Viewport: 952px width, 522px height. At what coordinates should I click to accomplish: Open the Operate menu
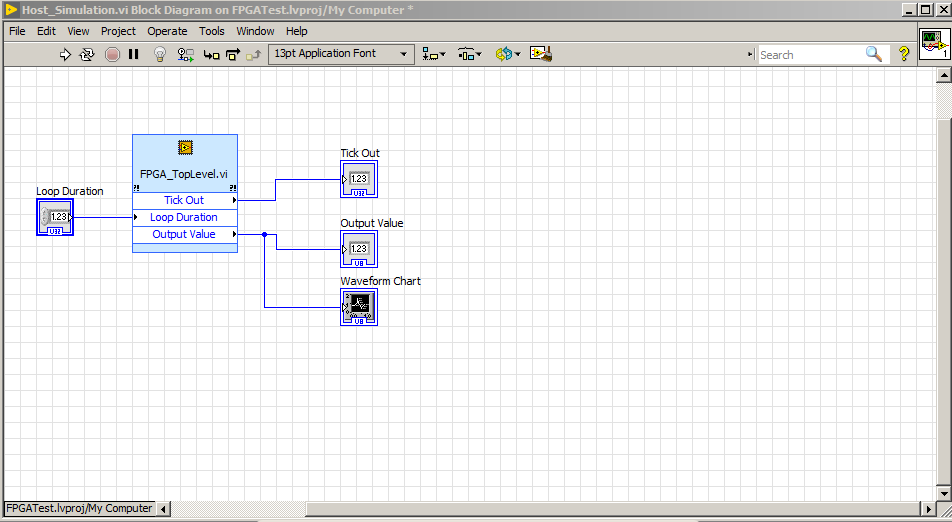(x=167, y=31)
